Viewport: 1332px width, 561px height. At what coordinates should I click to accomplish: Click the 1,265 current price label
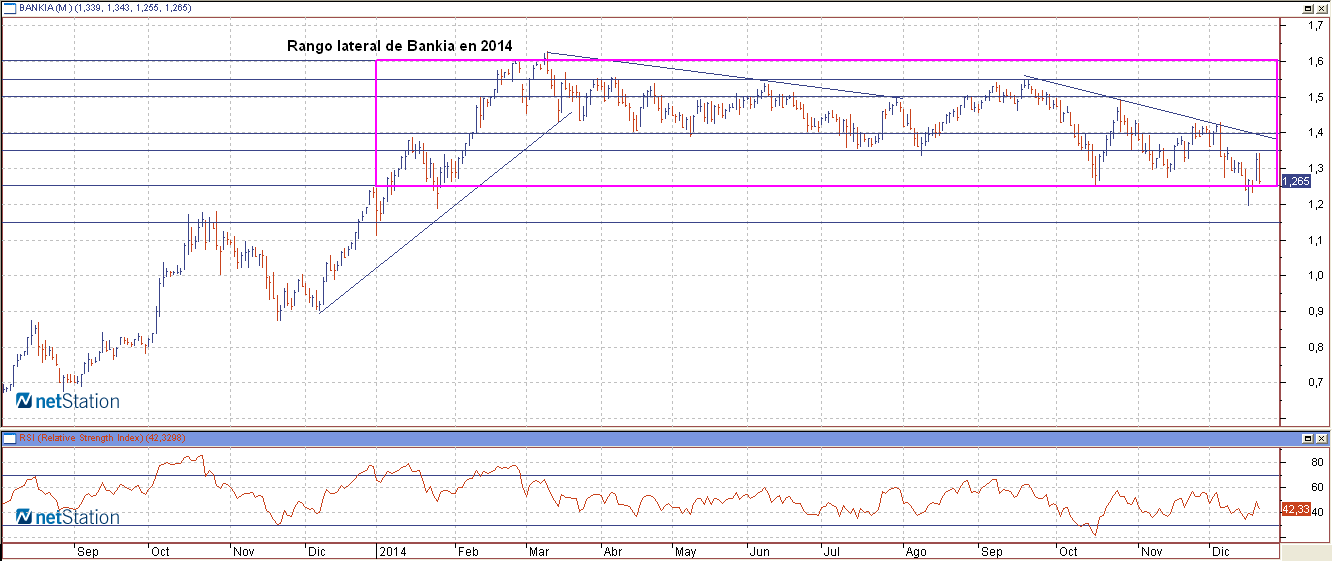point(1296,181)
